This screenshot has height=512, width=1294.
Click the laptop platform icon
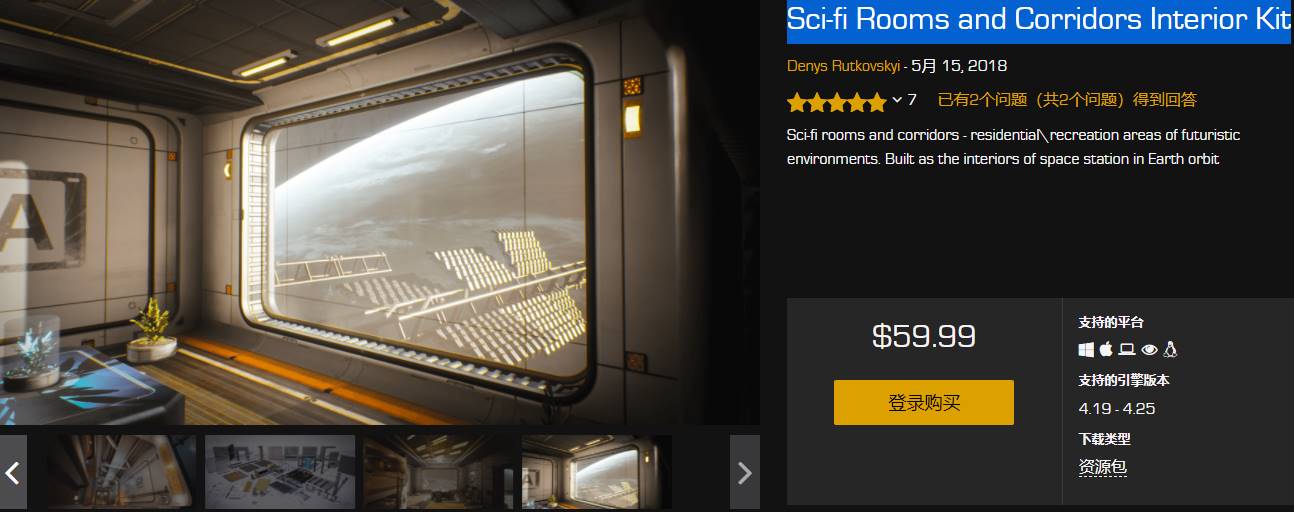coord(1127,349)
